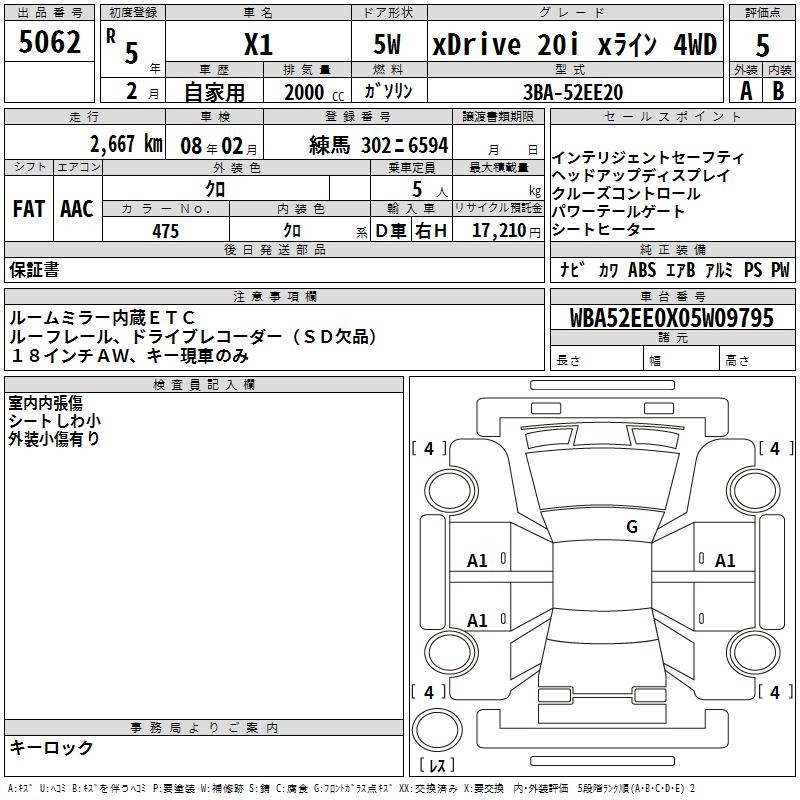Image resolution: width=800 pixels, height=800 pixels.
Task: Click the note ルームミラー内蔵ETC
Action: tap(102, 318)
